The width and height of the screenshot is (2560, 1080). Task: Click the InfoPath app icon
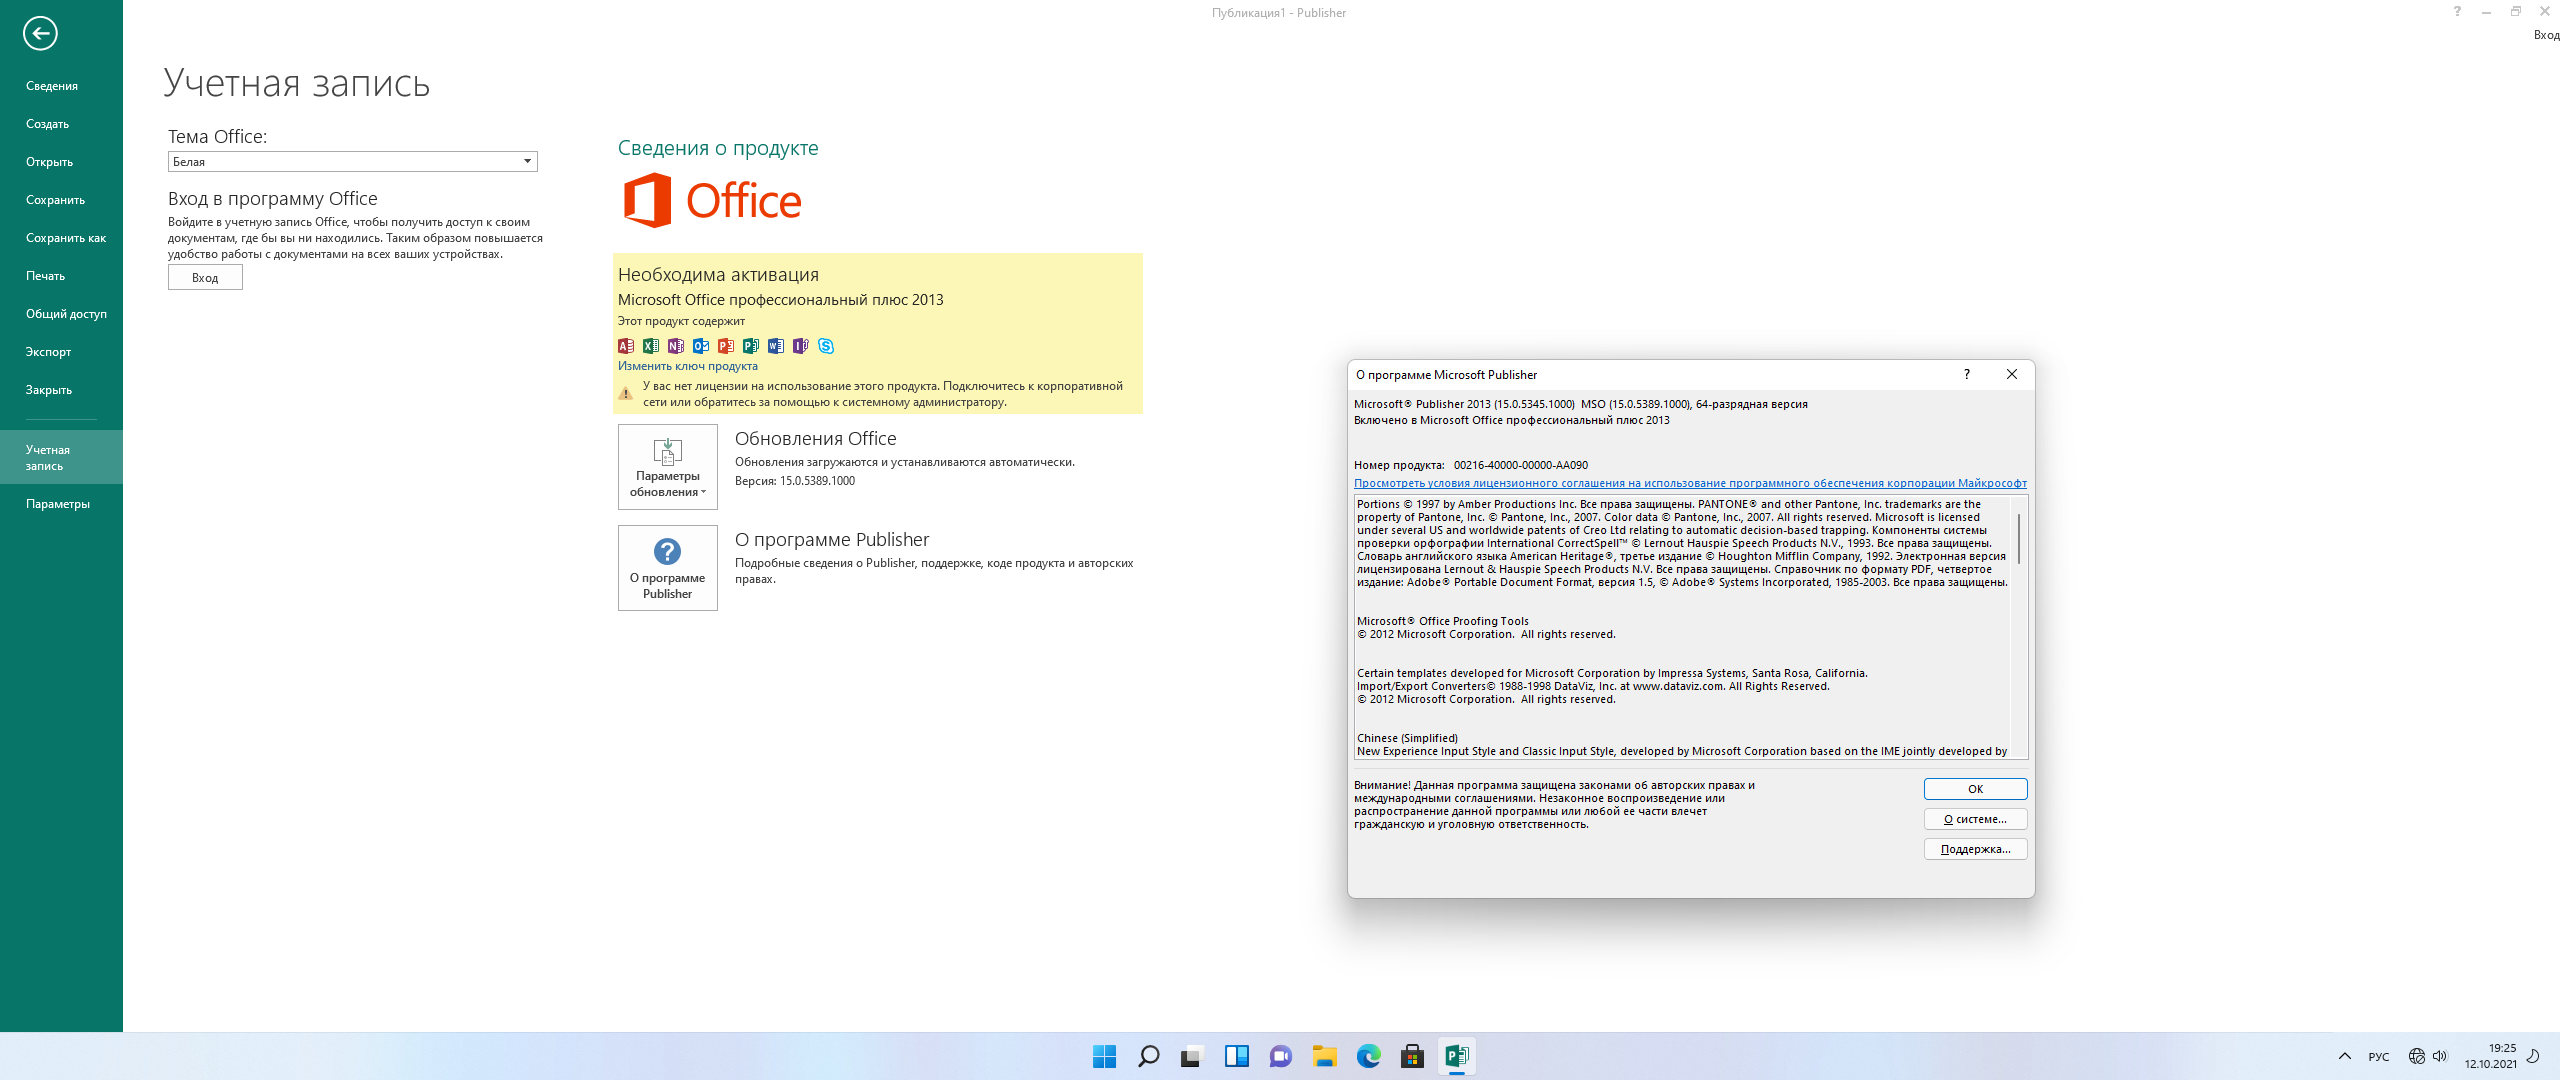pyautogui.click(x=801, y=346)
